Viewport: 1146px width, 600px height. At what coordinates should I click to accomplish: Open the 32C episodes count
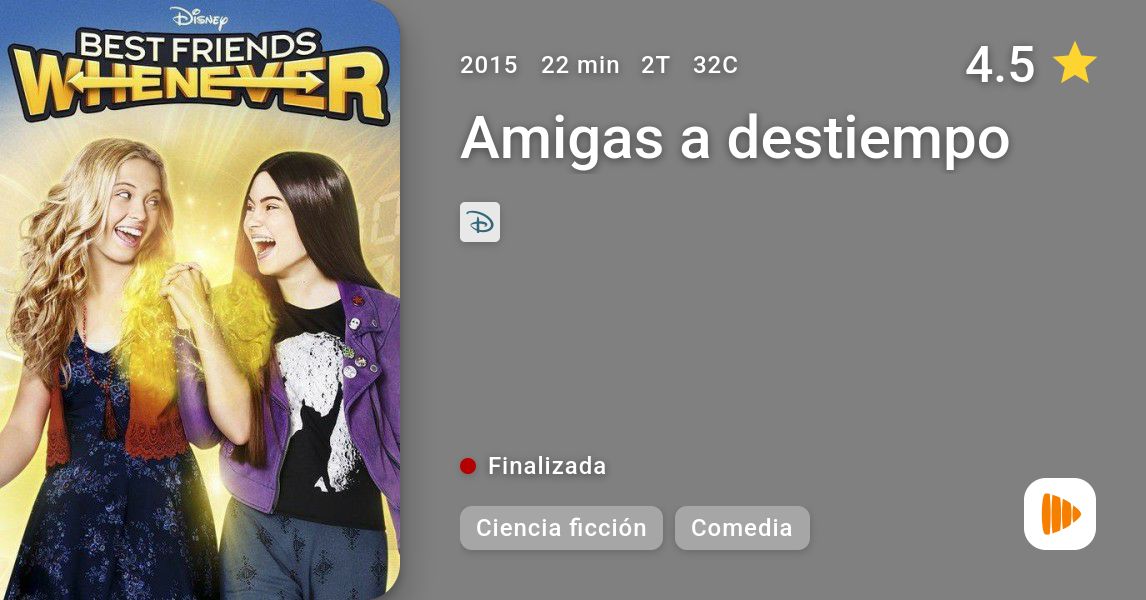pos(716,65)
